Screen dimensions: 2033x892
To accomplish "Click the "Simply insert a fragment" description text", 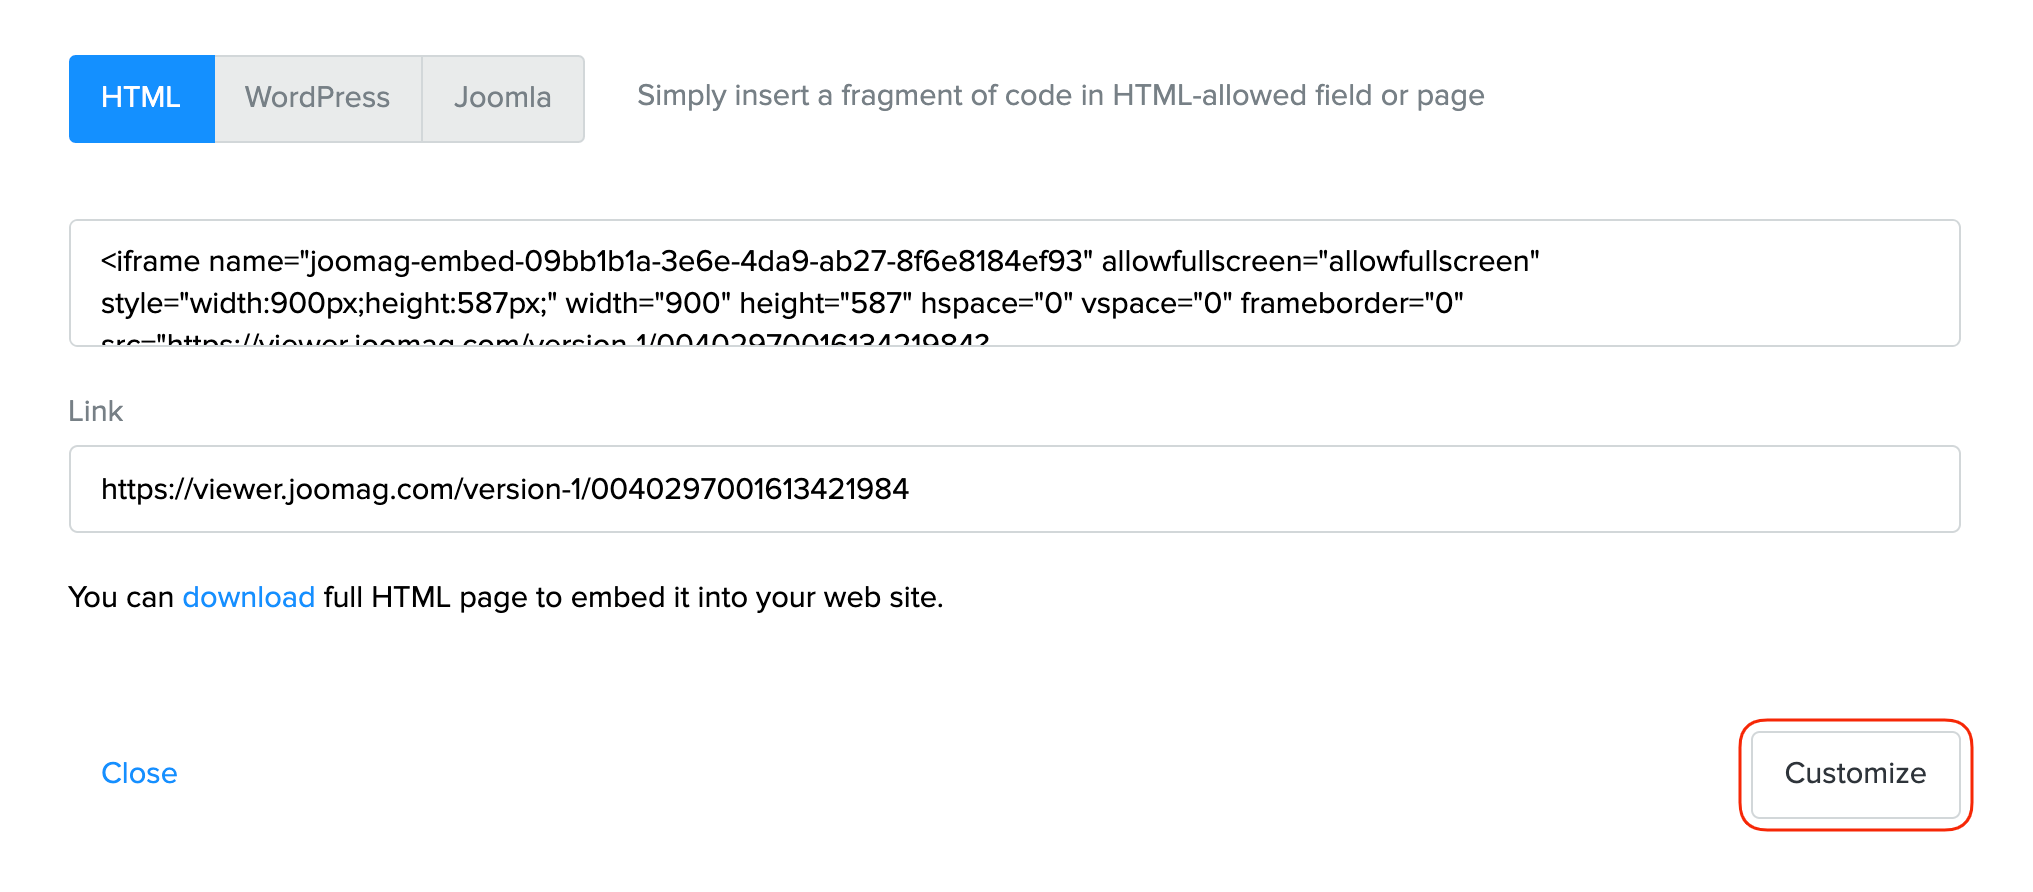I will point(1060,96).
